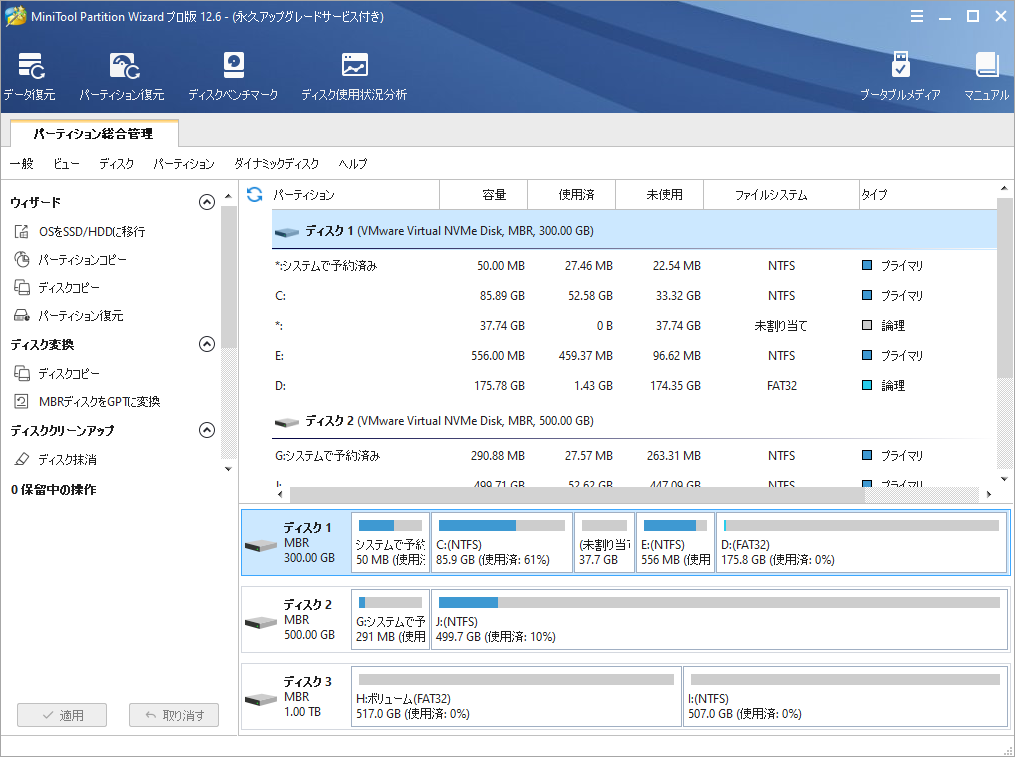1015x757 pixels.
Task: Select the ディスク 3 drive icon in the disk map
Action: (261, 699)
